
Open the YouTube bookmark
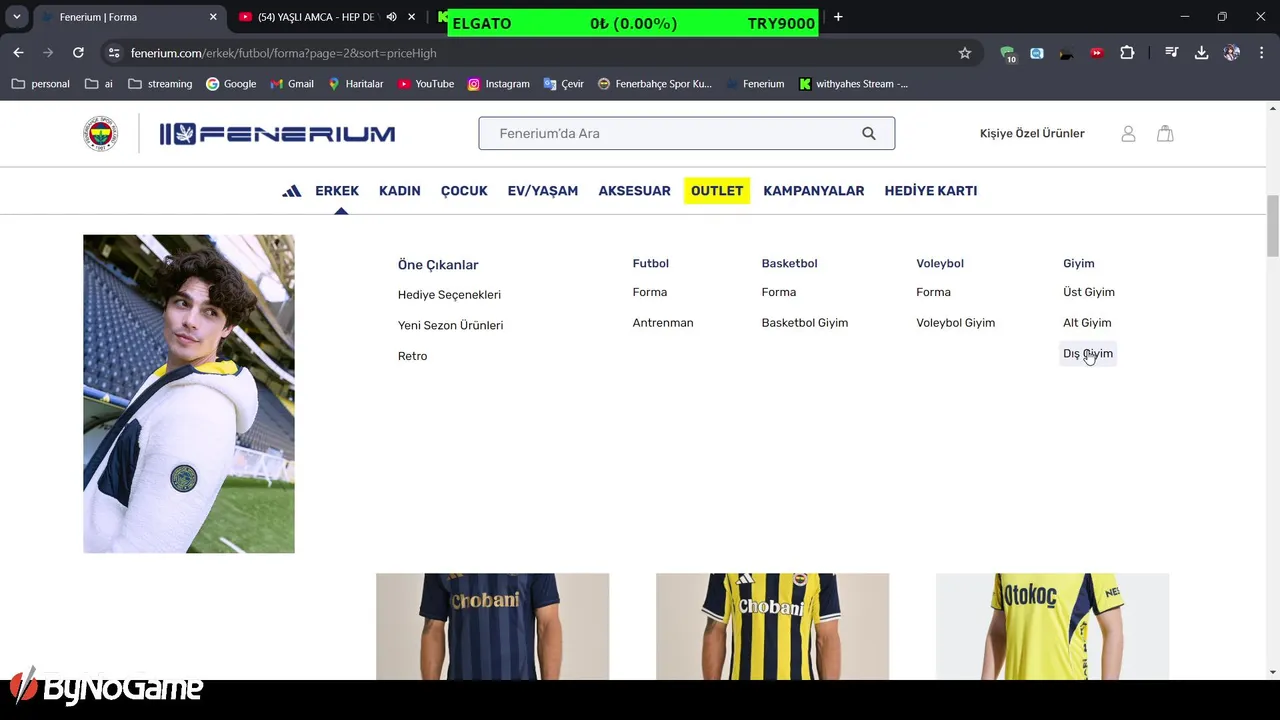click(x=426, y=84)
